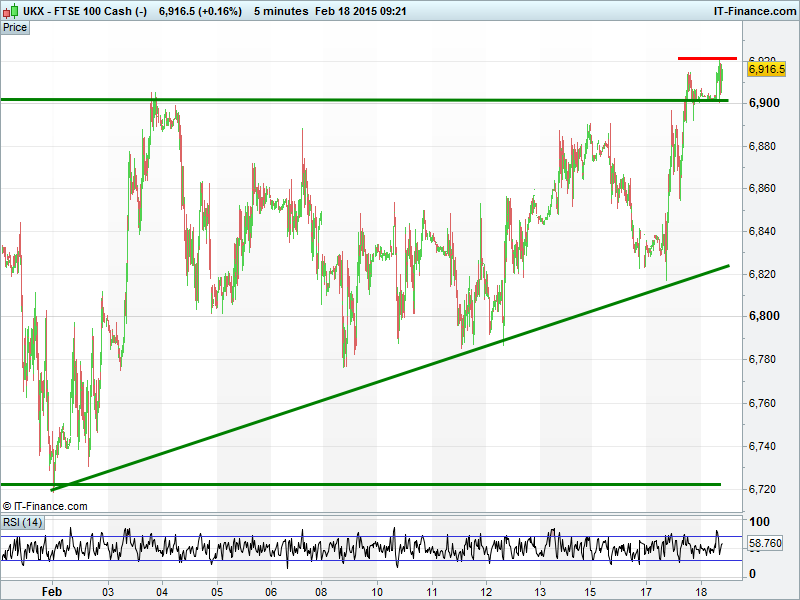Click the 6,840 price axis label

764,232
